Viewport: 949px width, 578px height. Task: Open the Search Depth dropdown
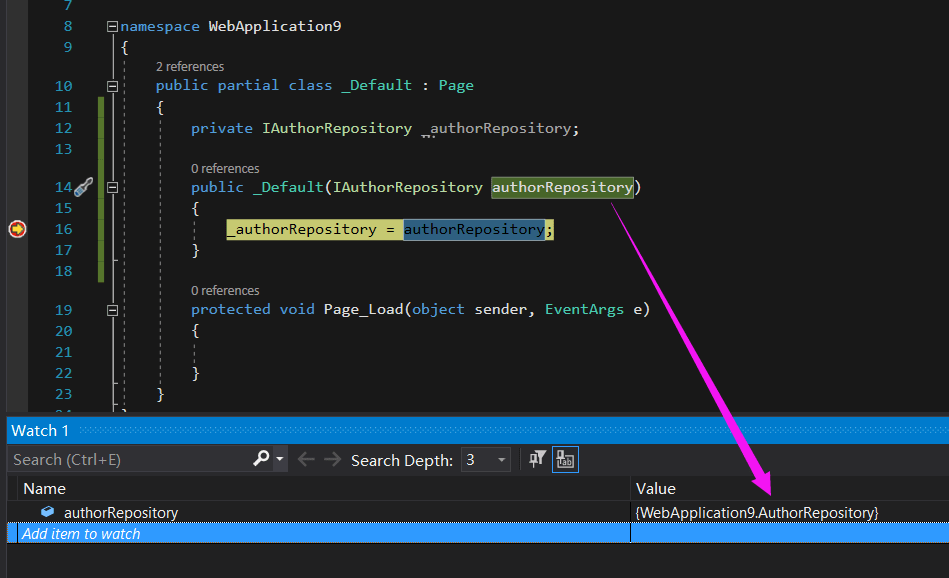coord(485,460)
